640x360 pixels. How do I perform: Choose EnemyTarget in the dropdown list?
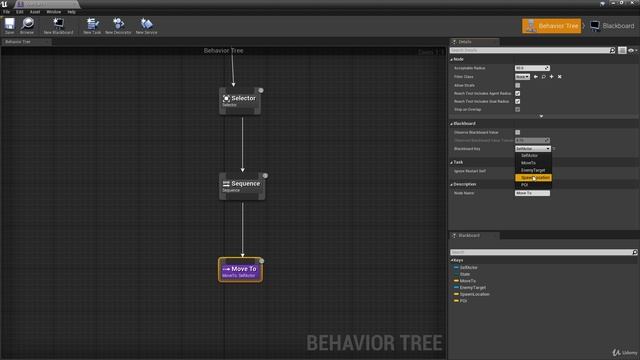(x=533, y=170)
